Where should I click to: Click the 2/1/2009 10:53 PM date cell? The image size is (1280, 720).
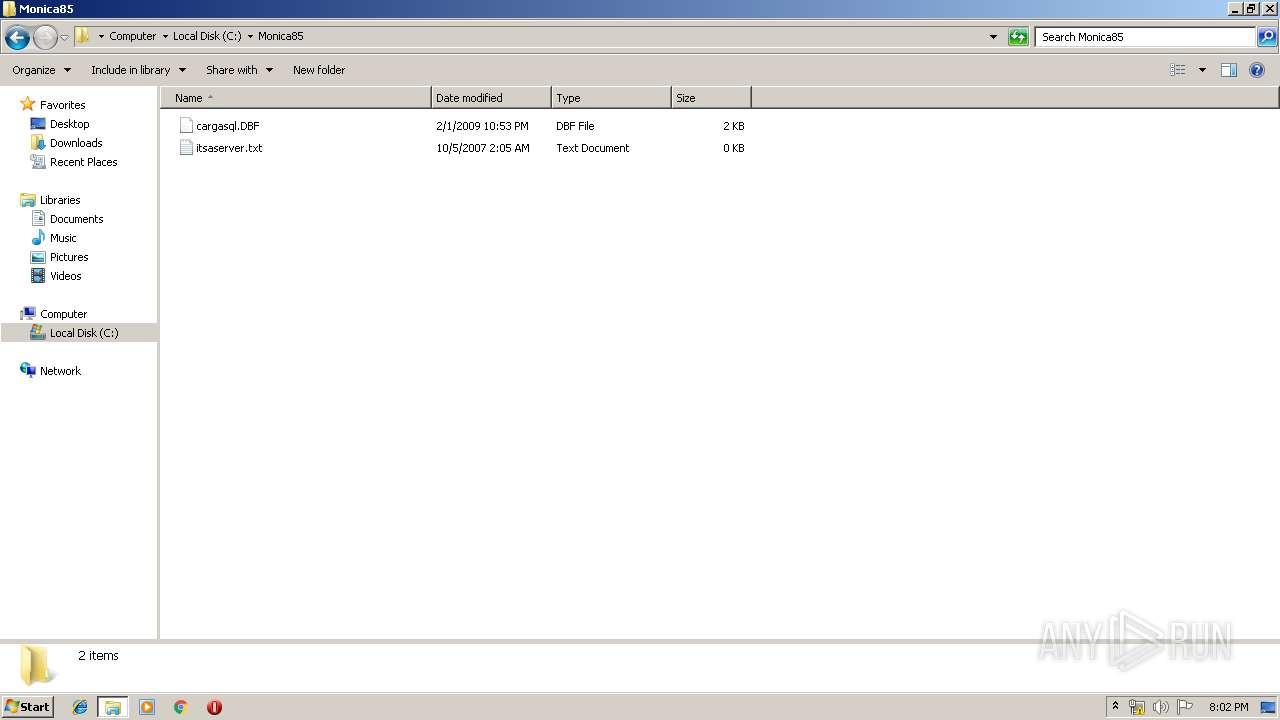[482, 126]
